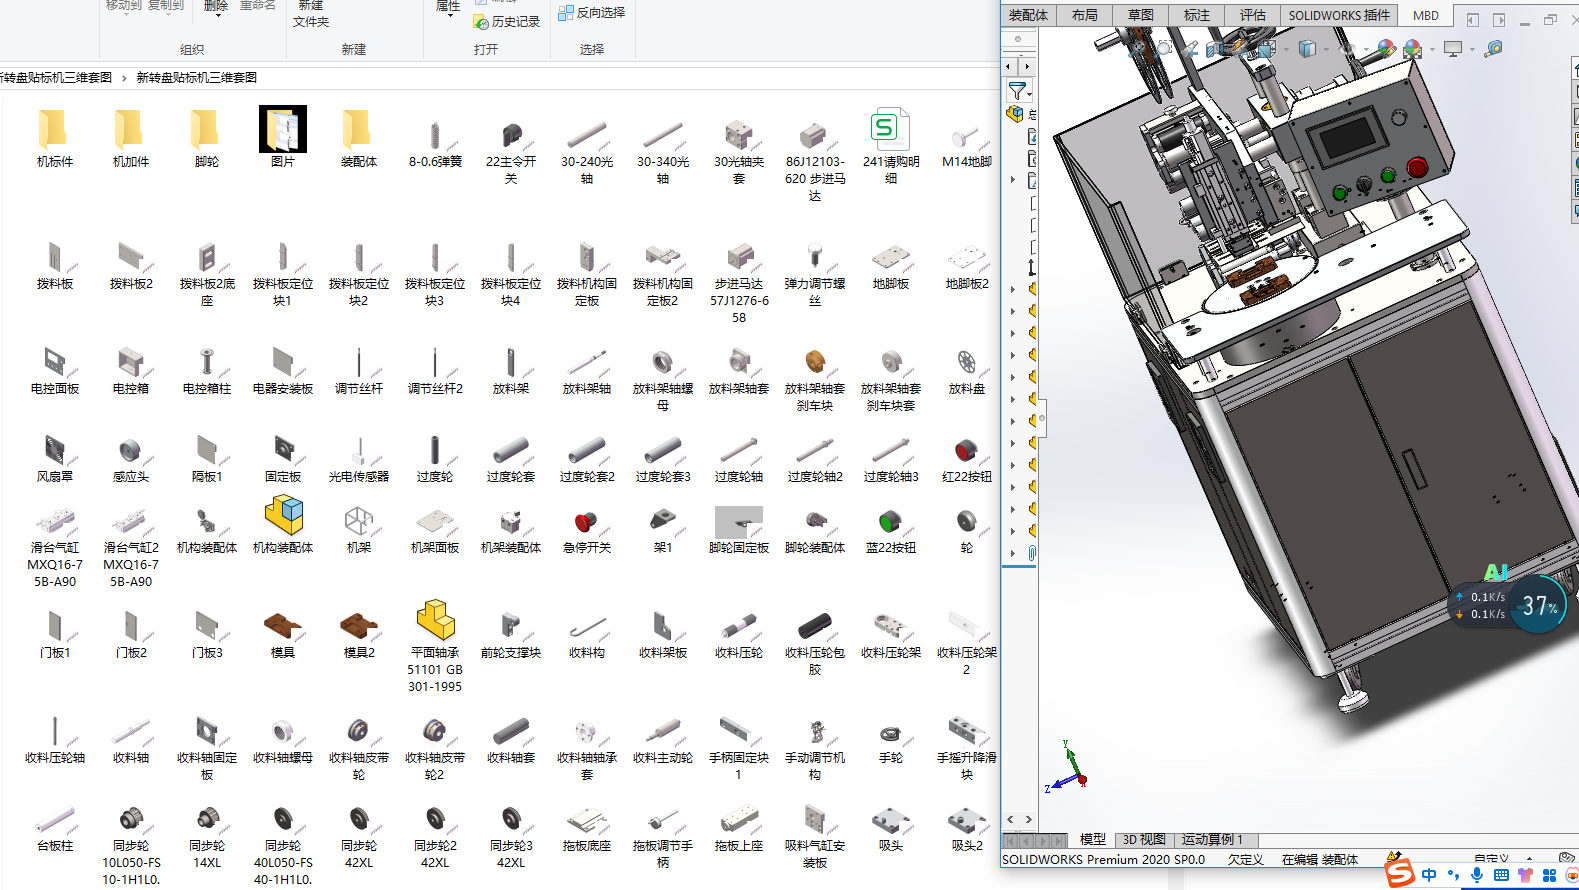The image size is (1579, 890).
Task: Click the feature tree filter funnel icon
Action: 1017,91
